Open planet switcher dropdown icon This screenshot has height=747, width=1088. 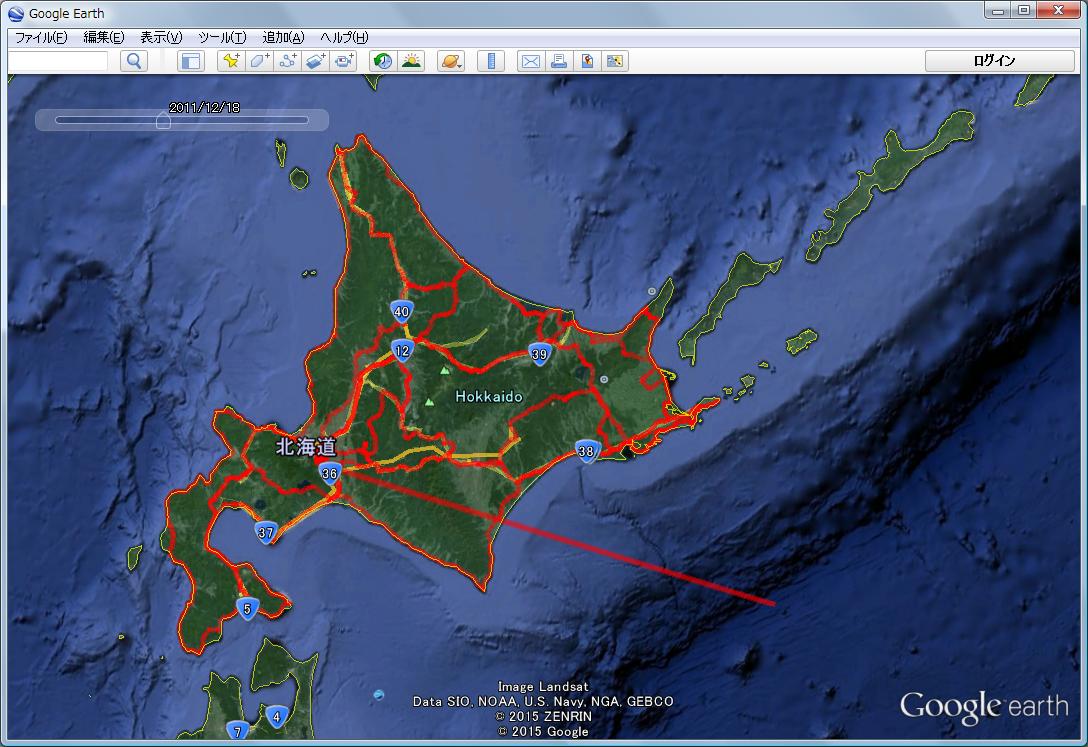point(451,61)
